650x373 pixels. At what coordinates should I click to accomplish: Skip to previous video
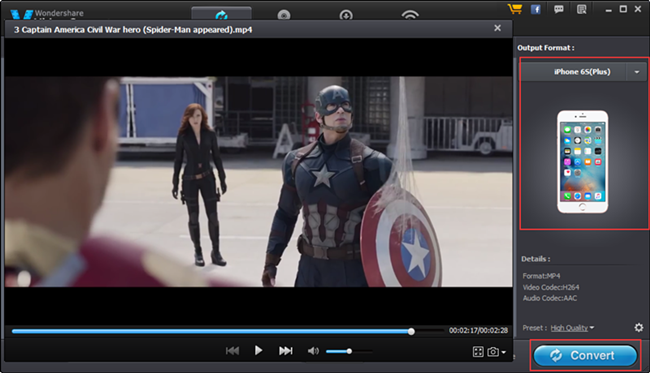point(232,351)
